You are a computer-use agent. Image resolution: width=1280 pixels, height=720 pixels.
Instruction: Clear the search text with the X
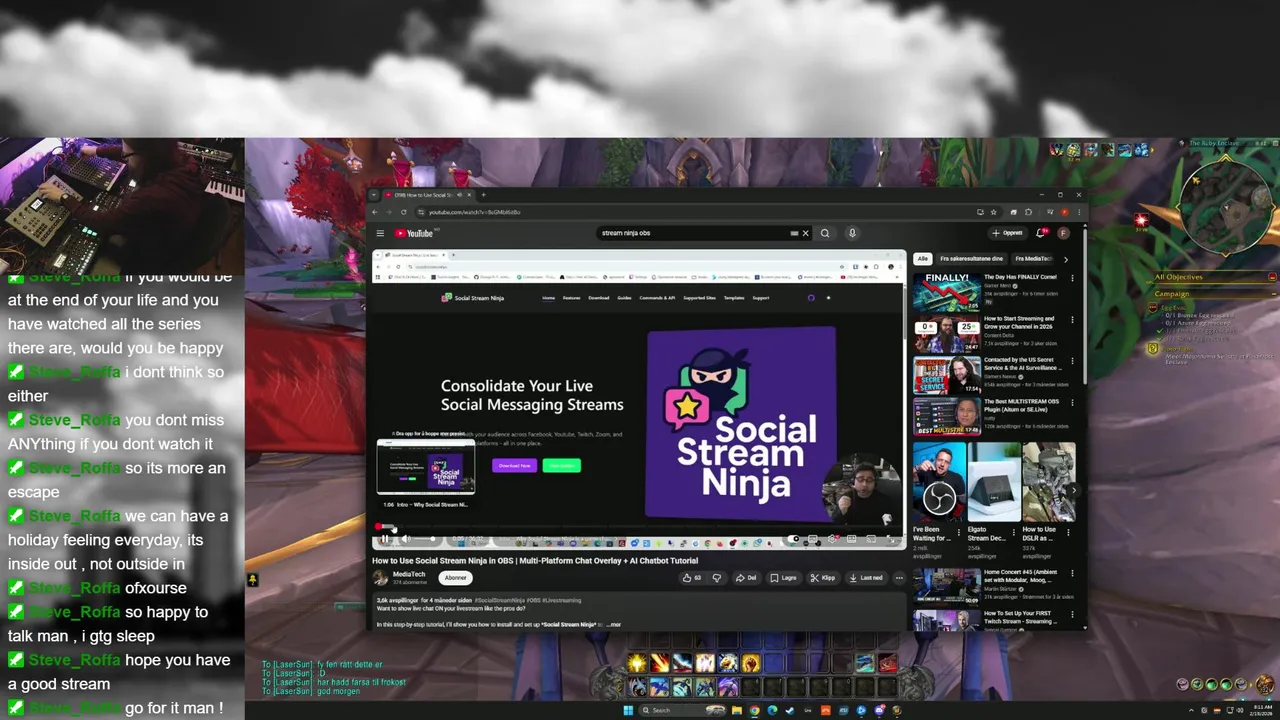[x=805, y=233]
